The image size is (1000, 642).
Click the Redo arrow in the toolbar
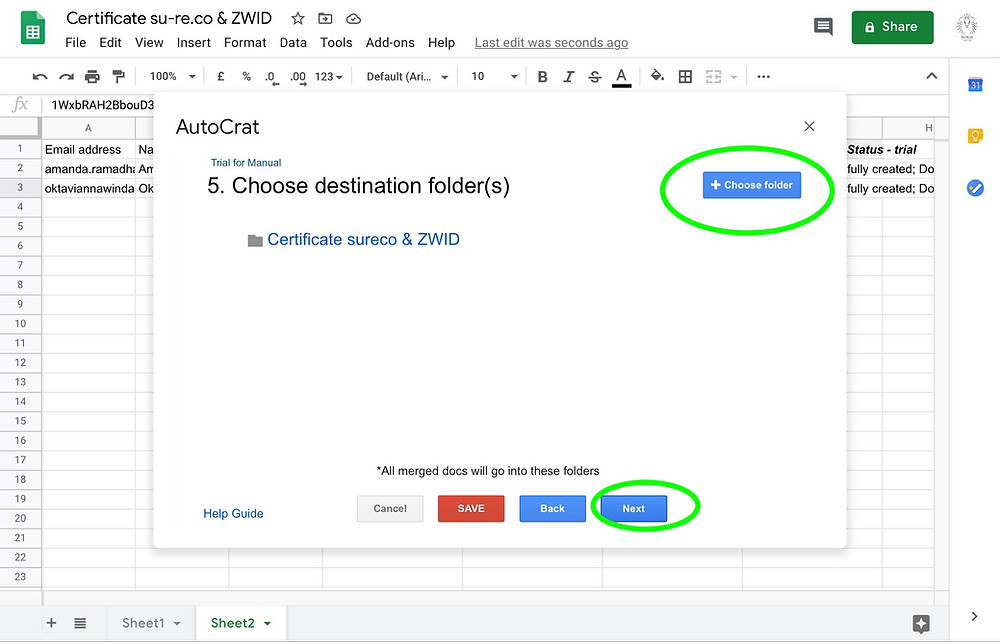coord(66,77)
